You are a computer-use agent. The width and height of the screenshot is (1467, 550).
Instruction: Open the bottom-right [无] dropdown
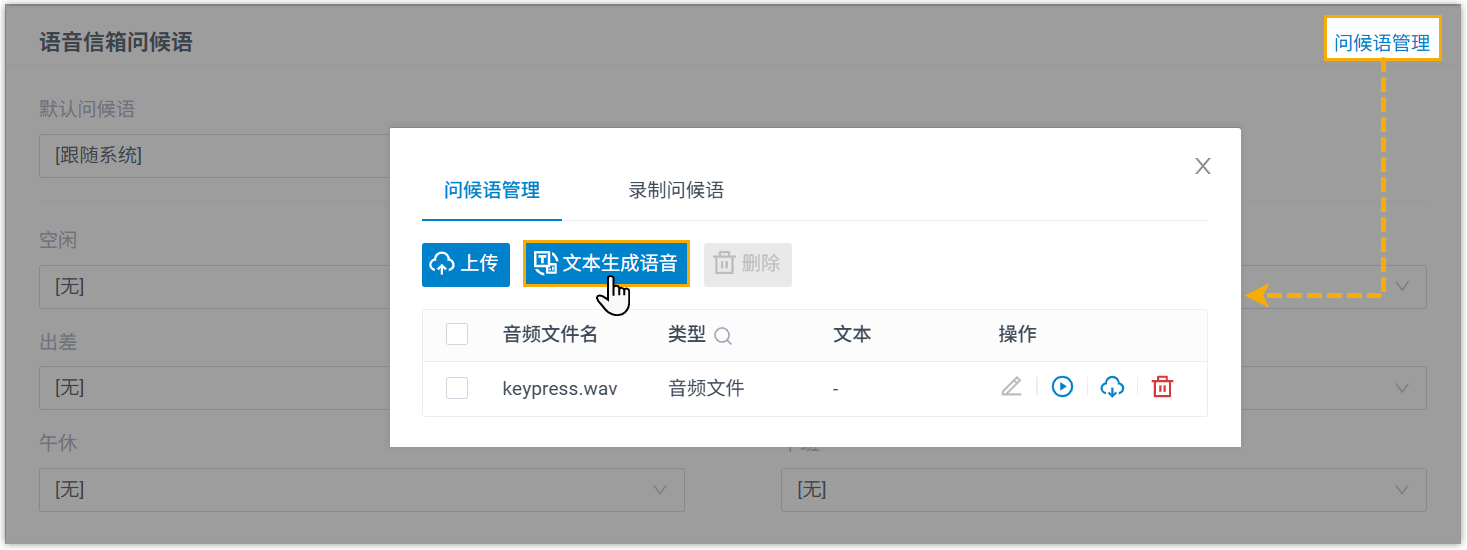[x=1103, y=490]
